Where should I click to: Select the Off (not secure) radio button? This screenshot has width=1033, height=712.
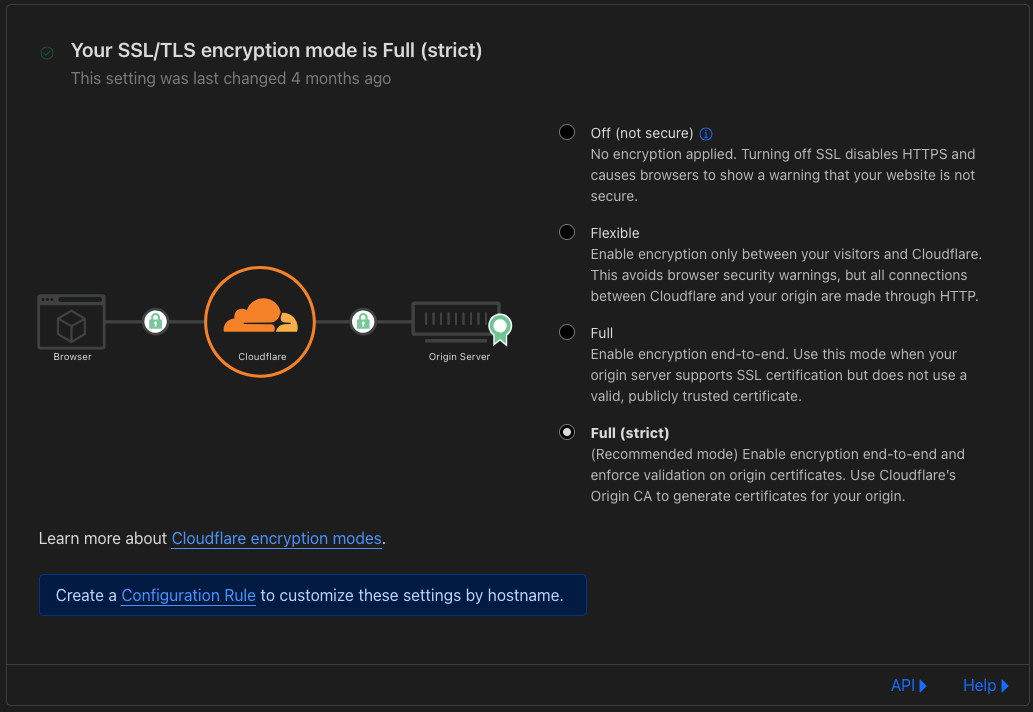tap(567, 131)
